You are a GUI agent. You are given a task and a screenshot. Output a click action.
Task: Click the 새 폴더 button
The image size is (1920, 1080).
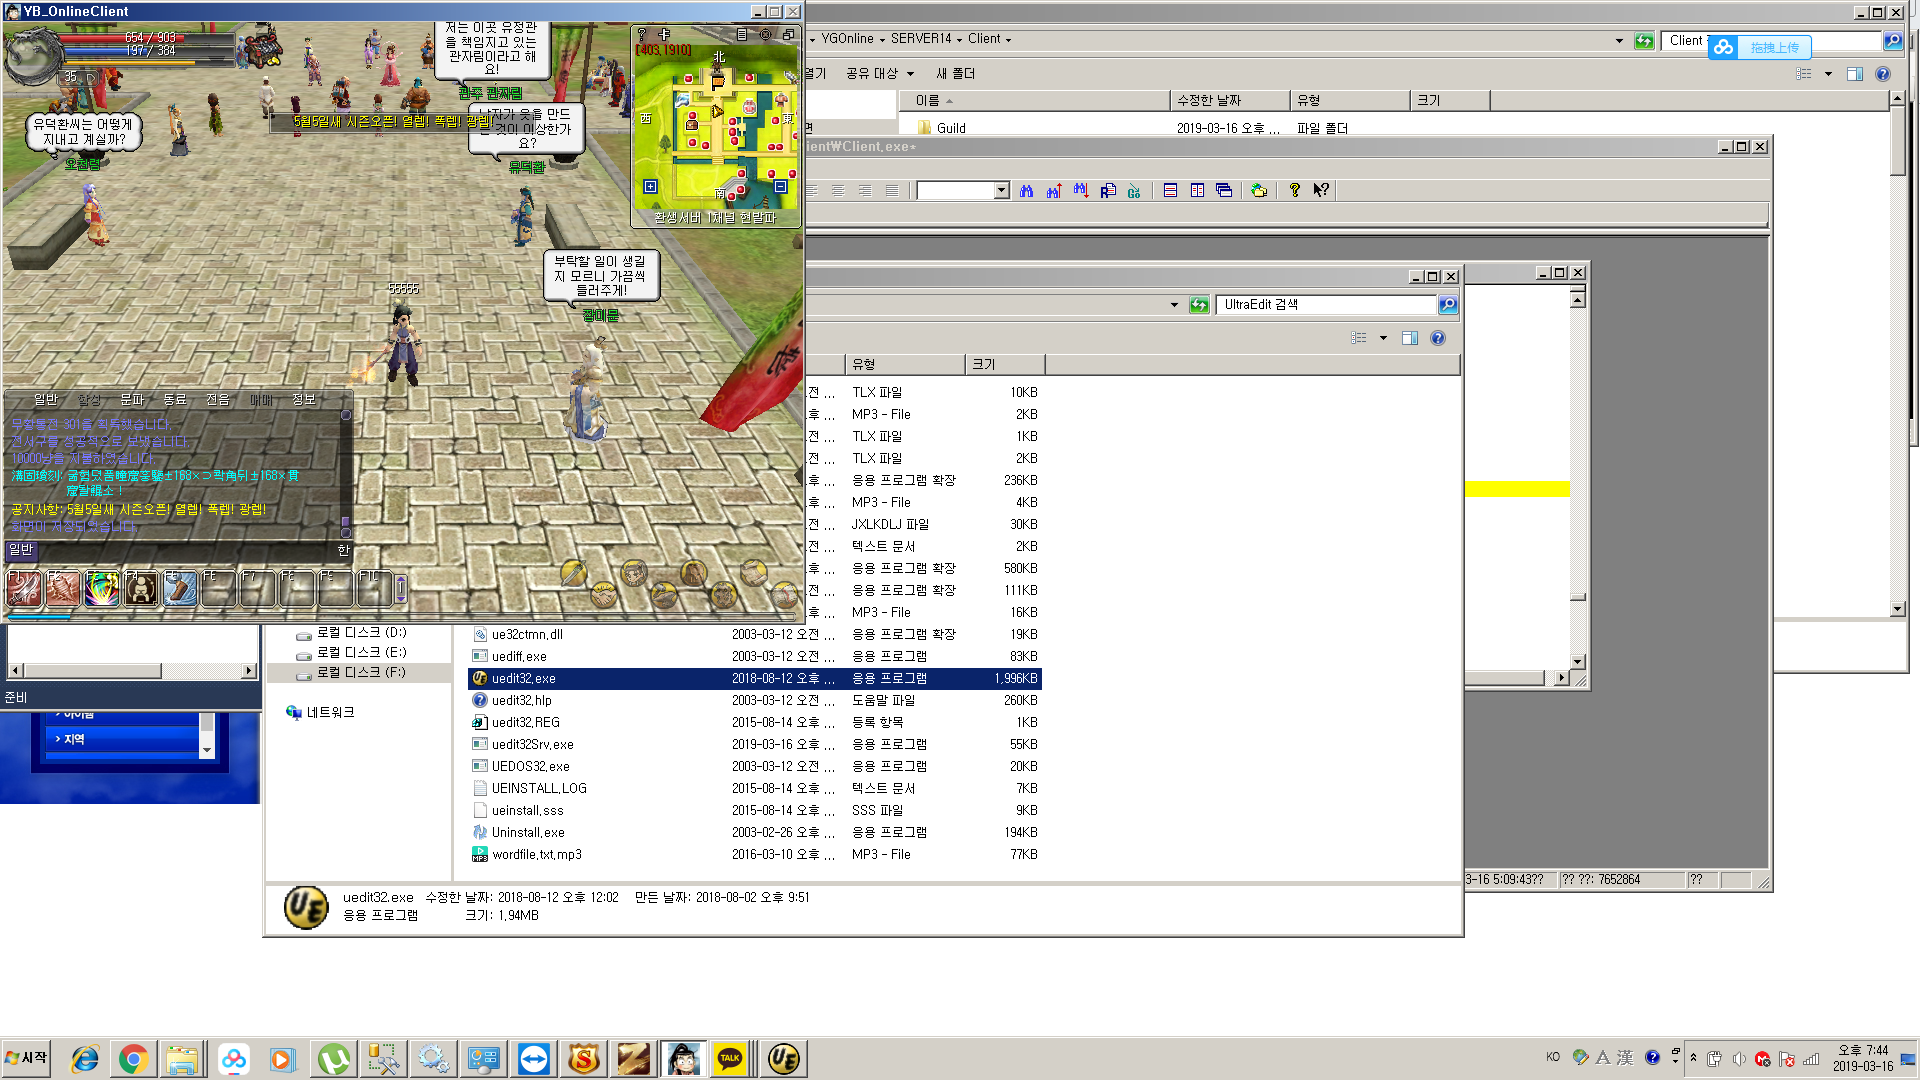[955, 73]
